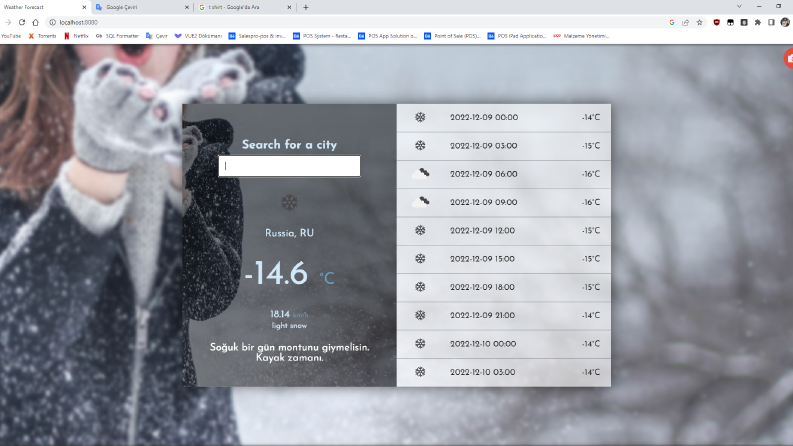Open the red shield extension icon

(717, 22)
